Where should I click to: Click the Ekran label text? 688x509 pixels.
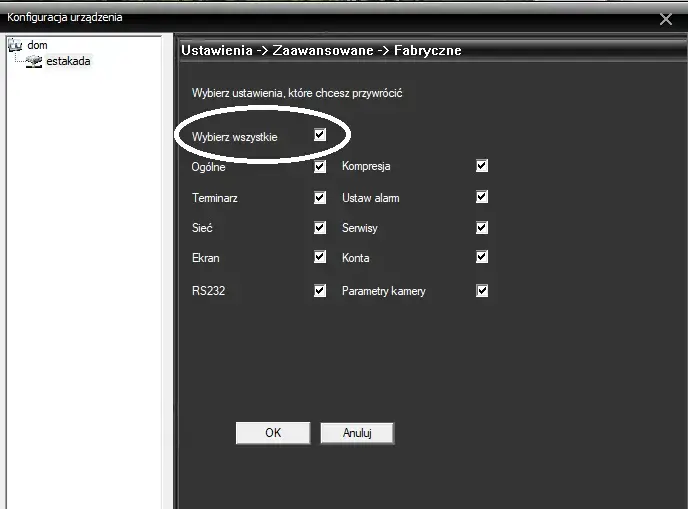(205, 258)
